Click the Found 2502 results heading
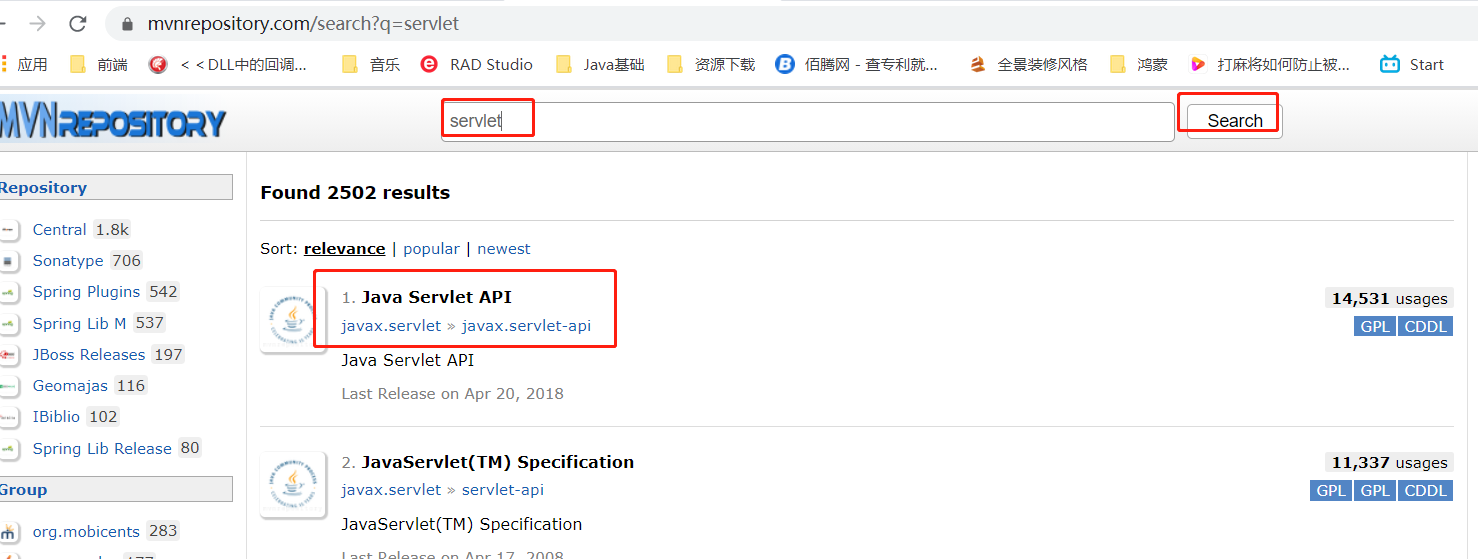Image resolution: width=1478 pixels, height=559 pixels. [355, 193]
